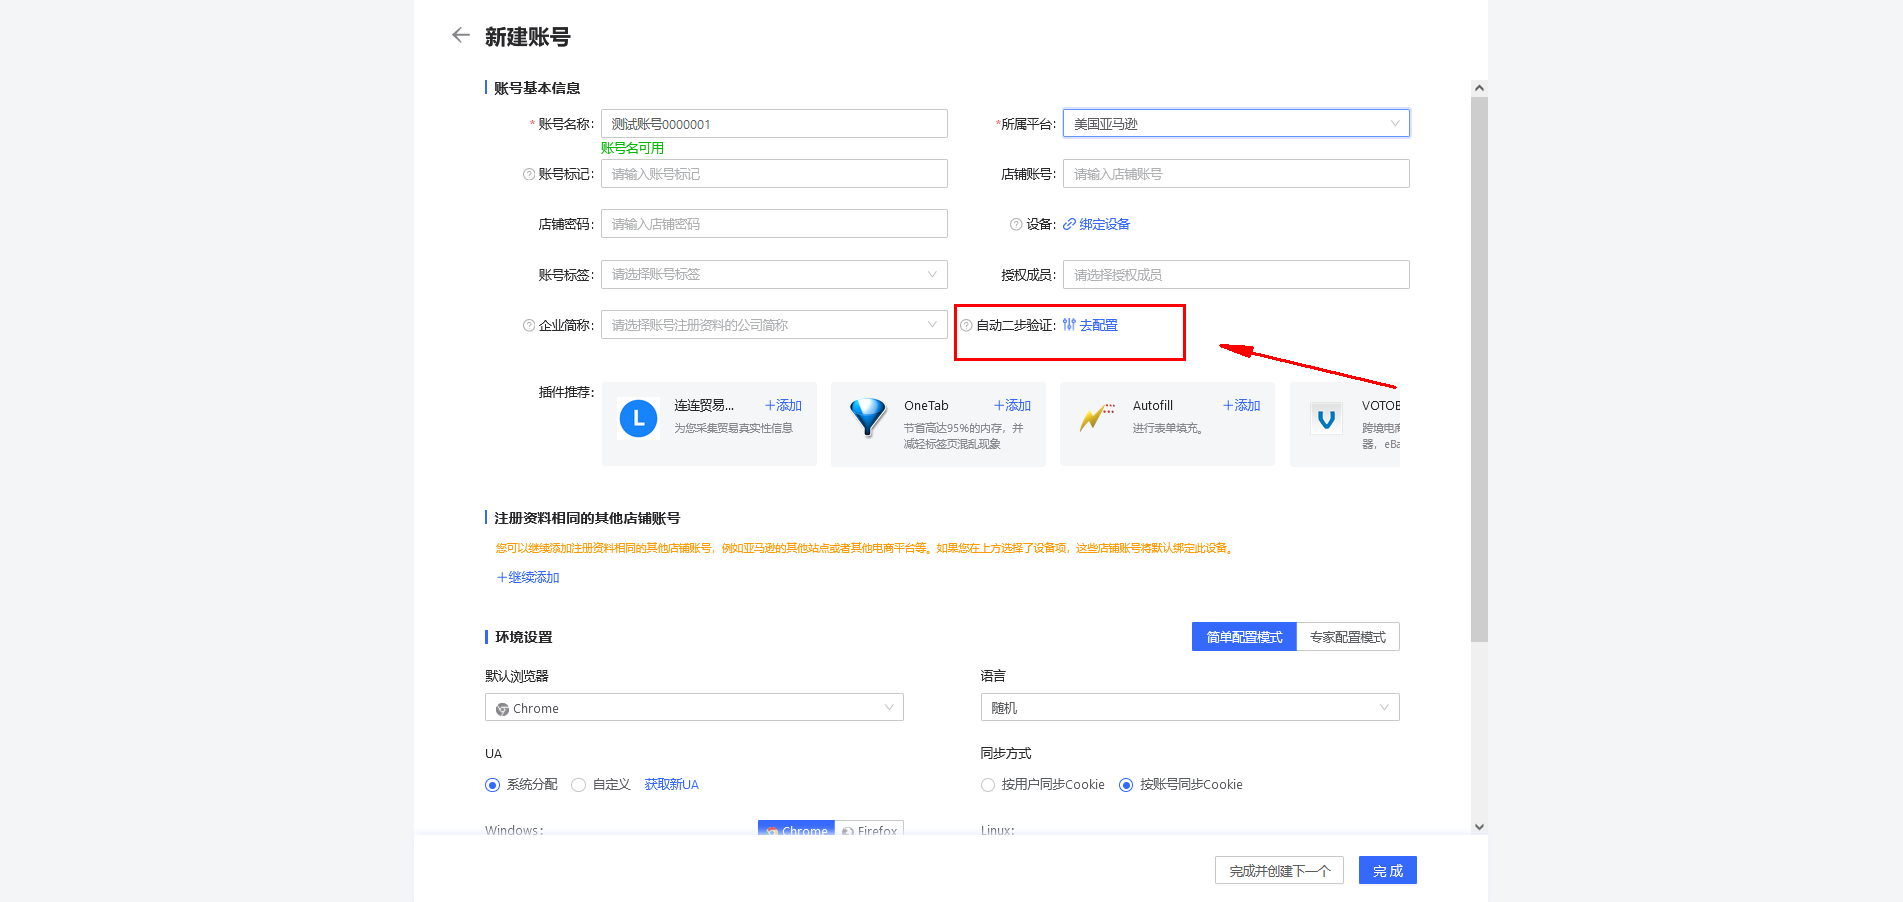Click the blue 完成 button
1903x902 pixels.
[1387, 871]
